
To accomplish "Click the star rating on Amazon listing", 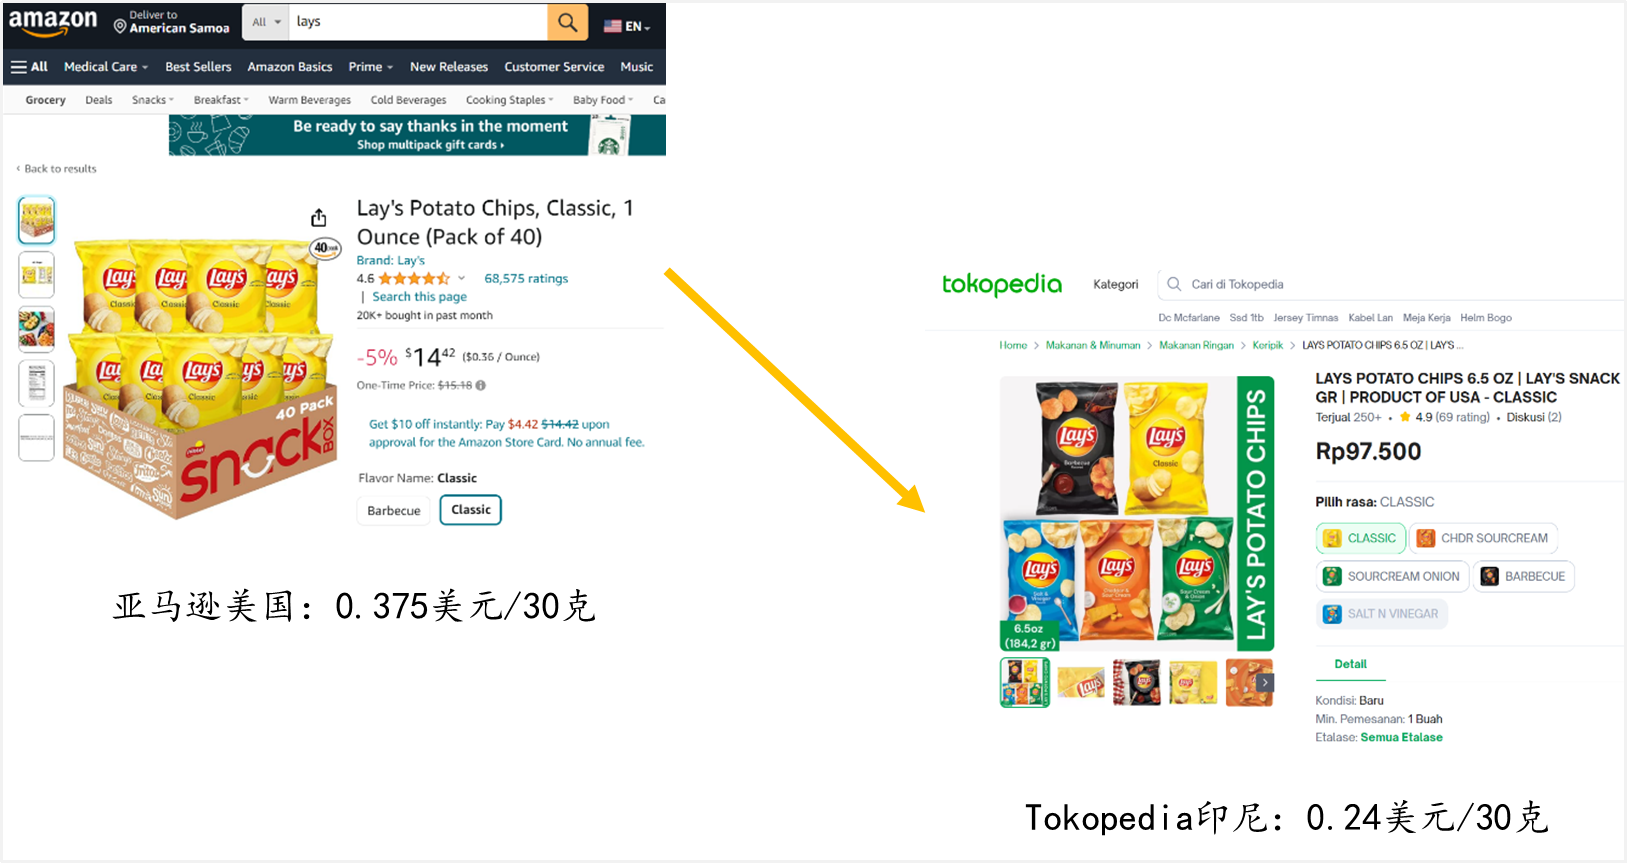I will click(x=414, y=279).
